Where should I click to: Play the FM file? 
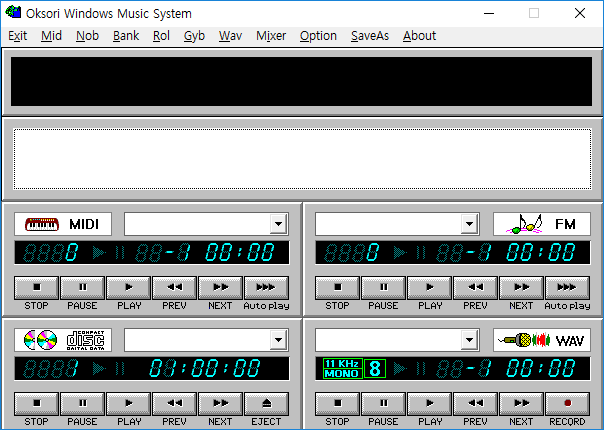[430, 287]
